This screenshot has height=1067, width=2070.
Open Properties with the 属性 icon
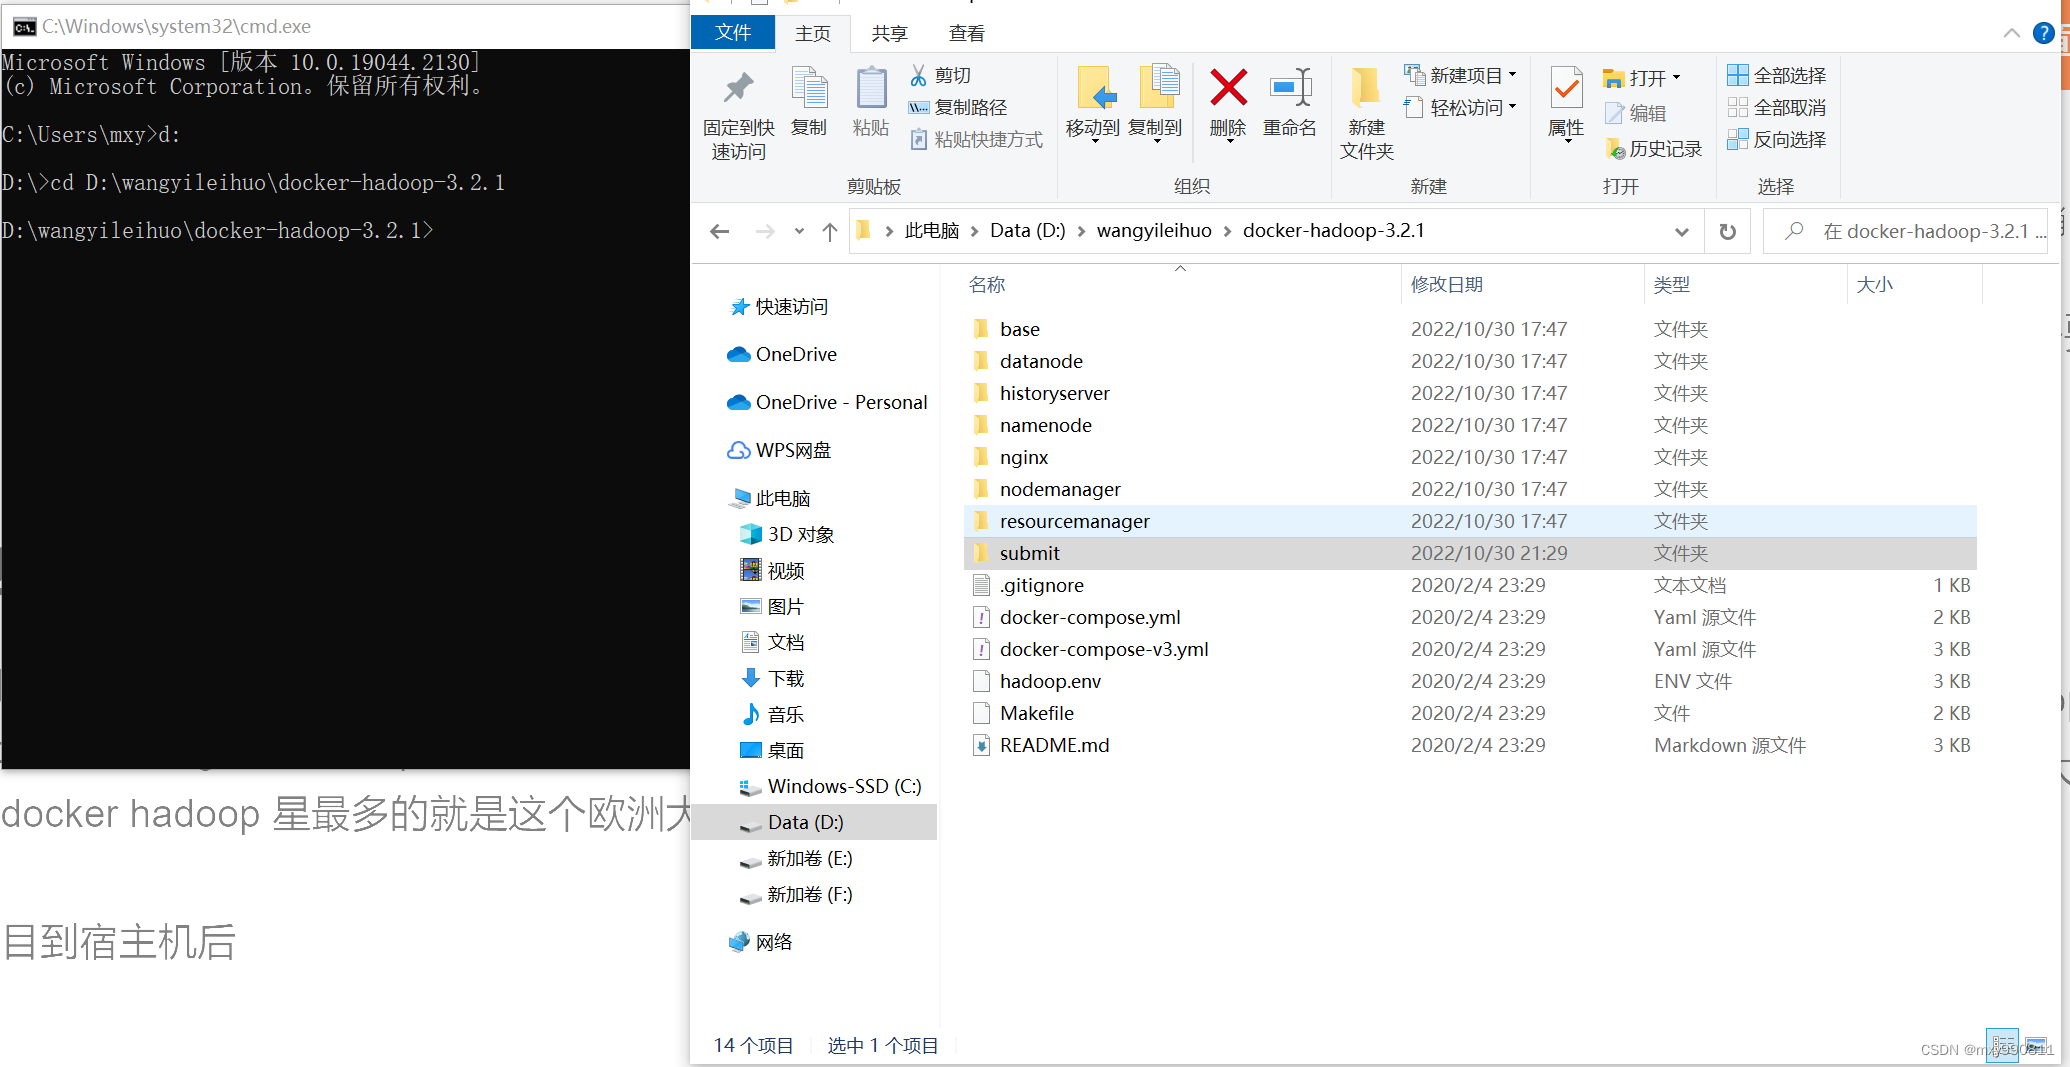point(1565,100)
